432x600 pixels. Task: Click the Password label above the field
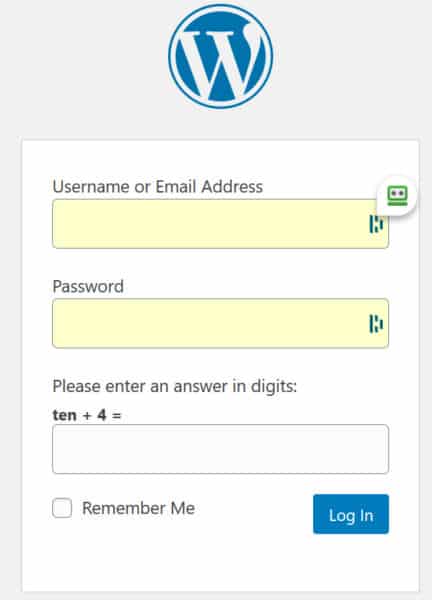click(x=88, y=287)
